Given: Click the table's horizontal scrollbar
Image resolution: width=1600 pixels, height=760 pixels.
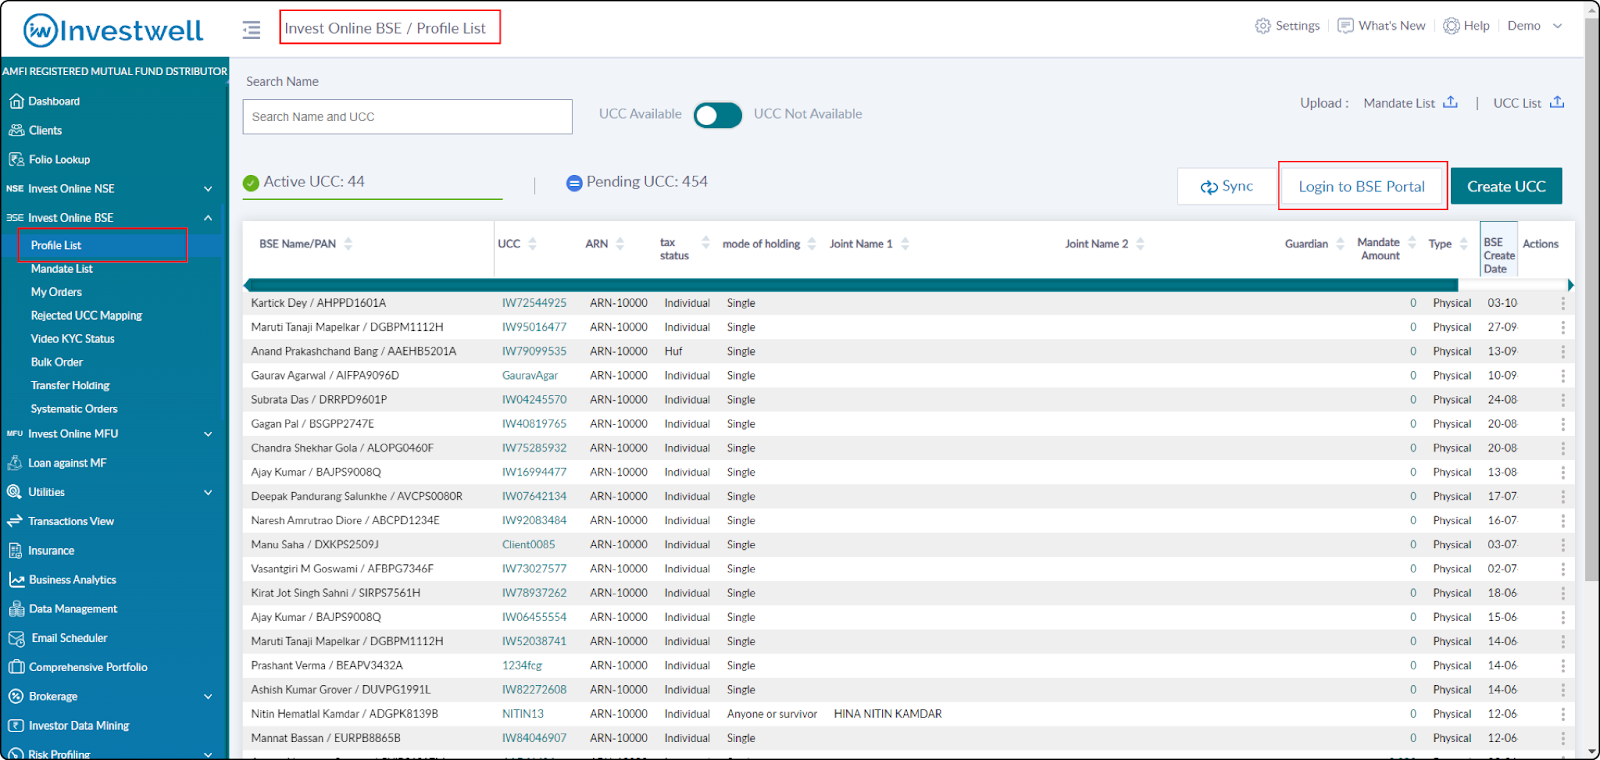Looking at the screenshot, I should pyautogui.click(x=852, y=285).
